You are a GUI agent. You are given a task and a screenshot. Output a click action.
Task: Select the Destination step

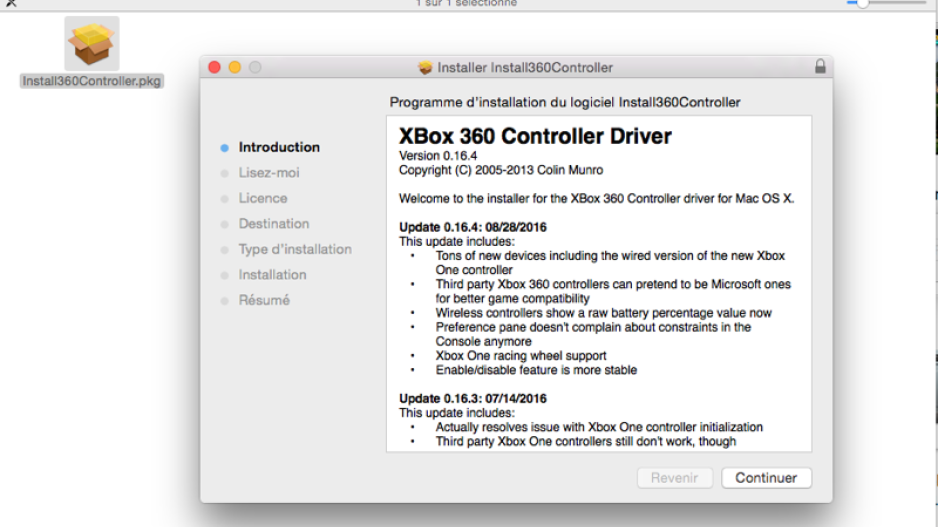point(274,224)
